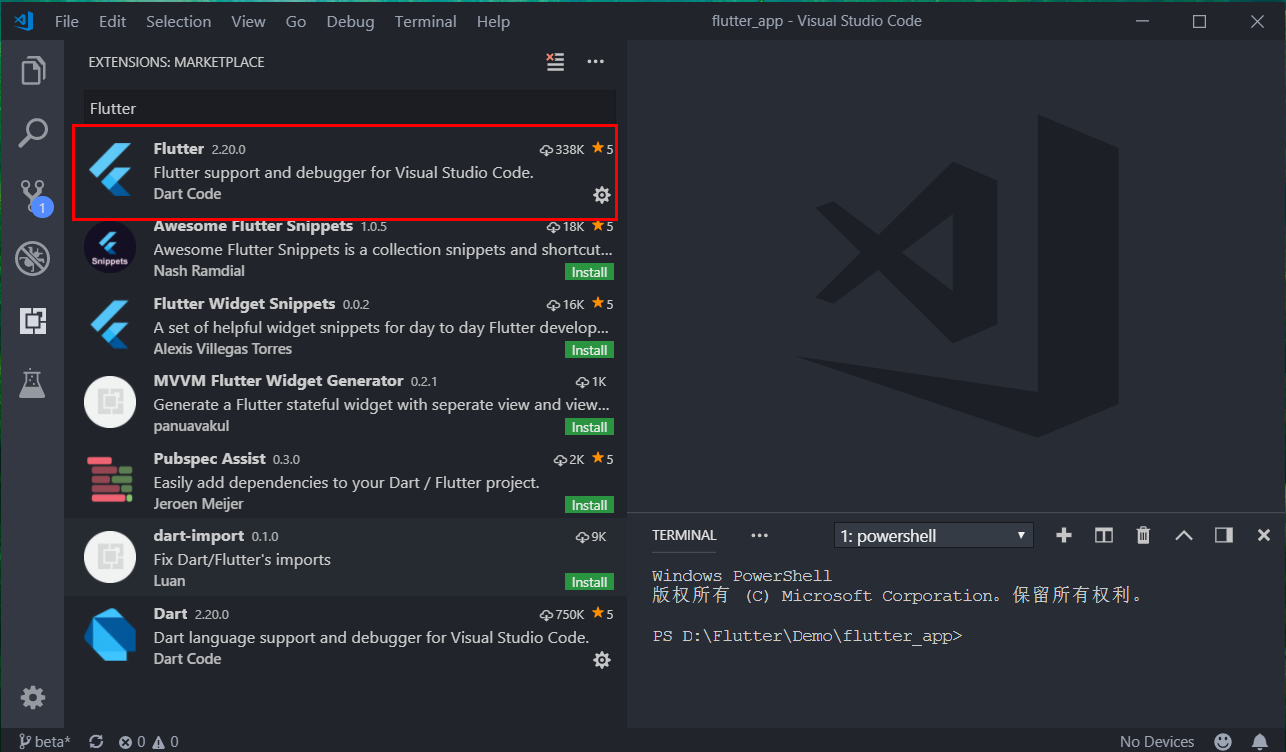Screen dimensions: 1286x752
Task: Click the feedback smiley icon
Action: 1223,741
